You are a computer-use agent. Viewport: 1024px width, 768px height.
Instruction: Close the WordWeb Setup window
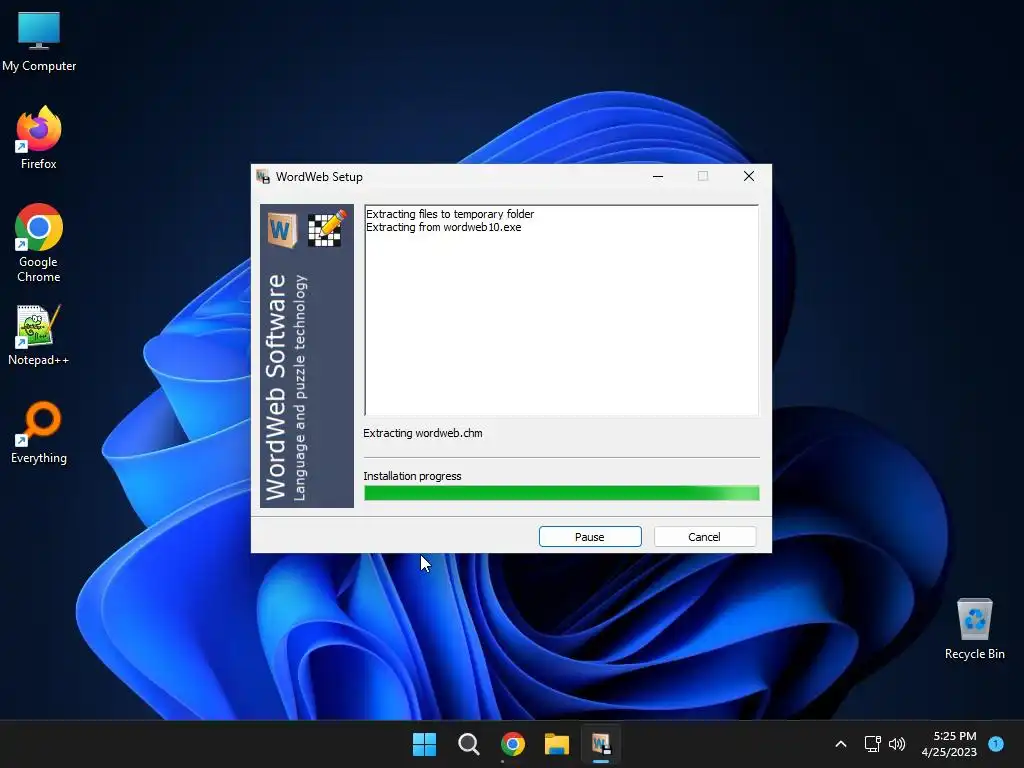(x=749, y=176)
